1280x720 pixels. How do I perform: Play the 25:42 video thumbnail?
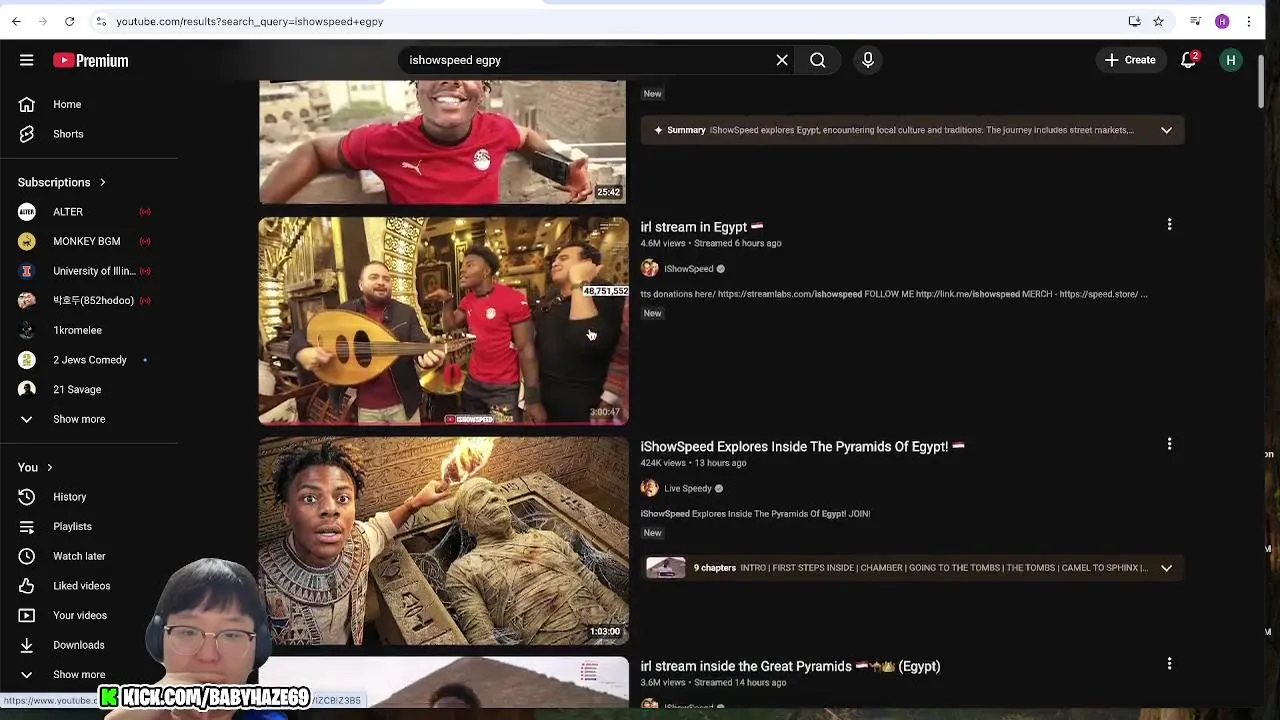tap(443, 142)
